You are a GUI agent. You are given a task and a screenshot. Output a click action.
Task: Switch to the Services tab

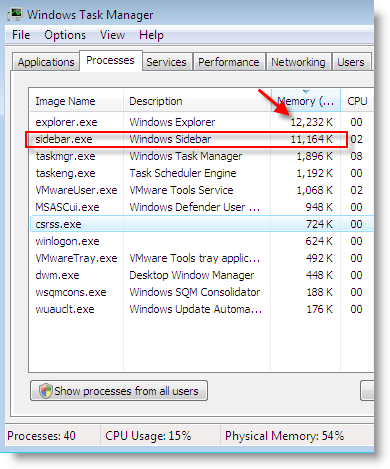click(x=166, y=62)
